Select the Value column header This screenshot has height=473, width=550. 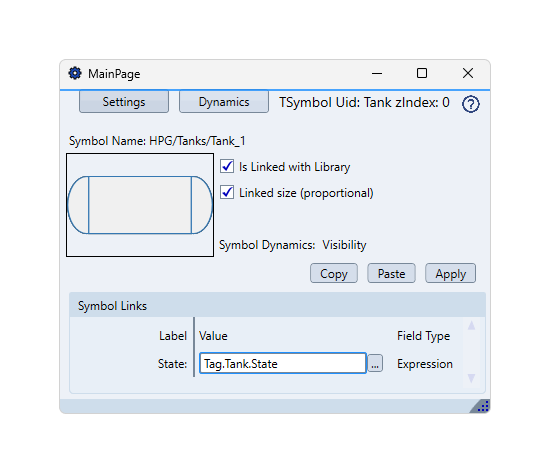213,336
